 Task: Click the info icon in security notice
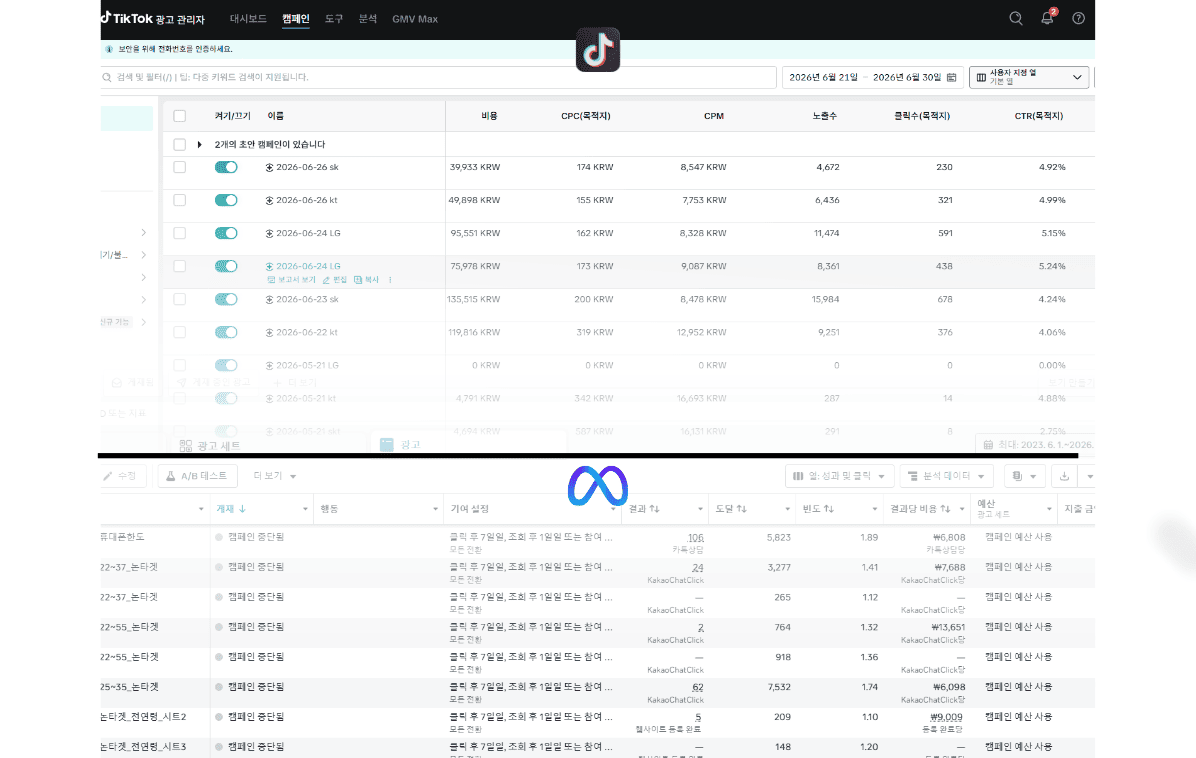coord(109,49)
